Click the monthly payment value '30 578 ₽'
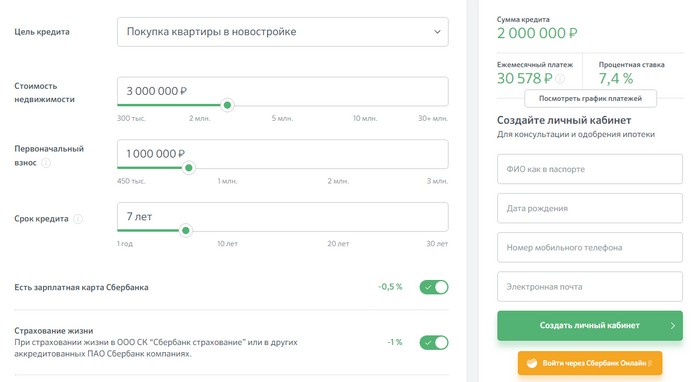This screenshot has width=700, height=382. point(525,79)
